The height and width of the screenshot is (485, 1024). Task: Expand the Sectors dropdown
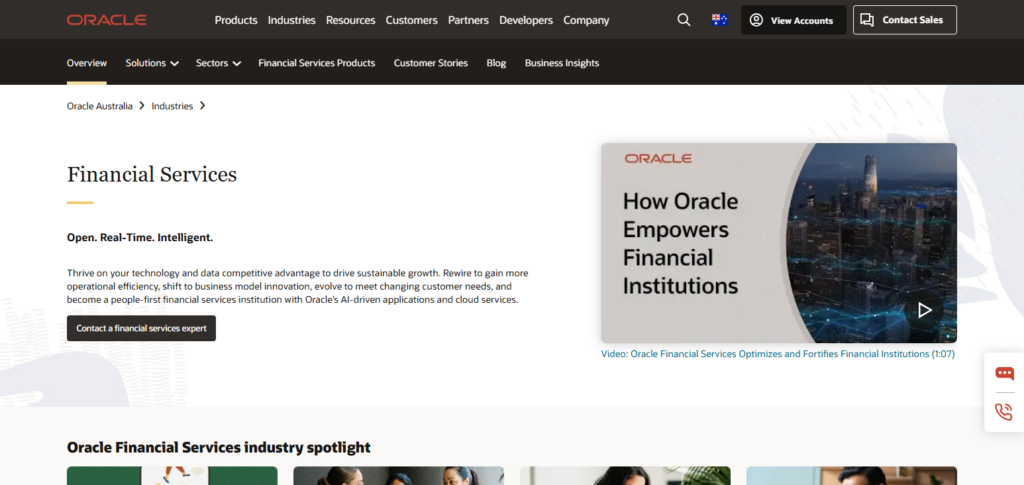(218, 63)
